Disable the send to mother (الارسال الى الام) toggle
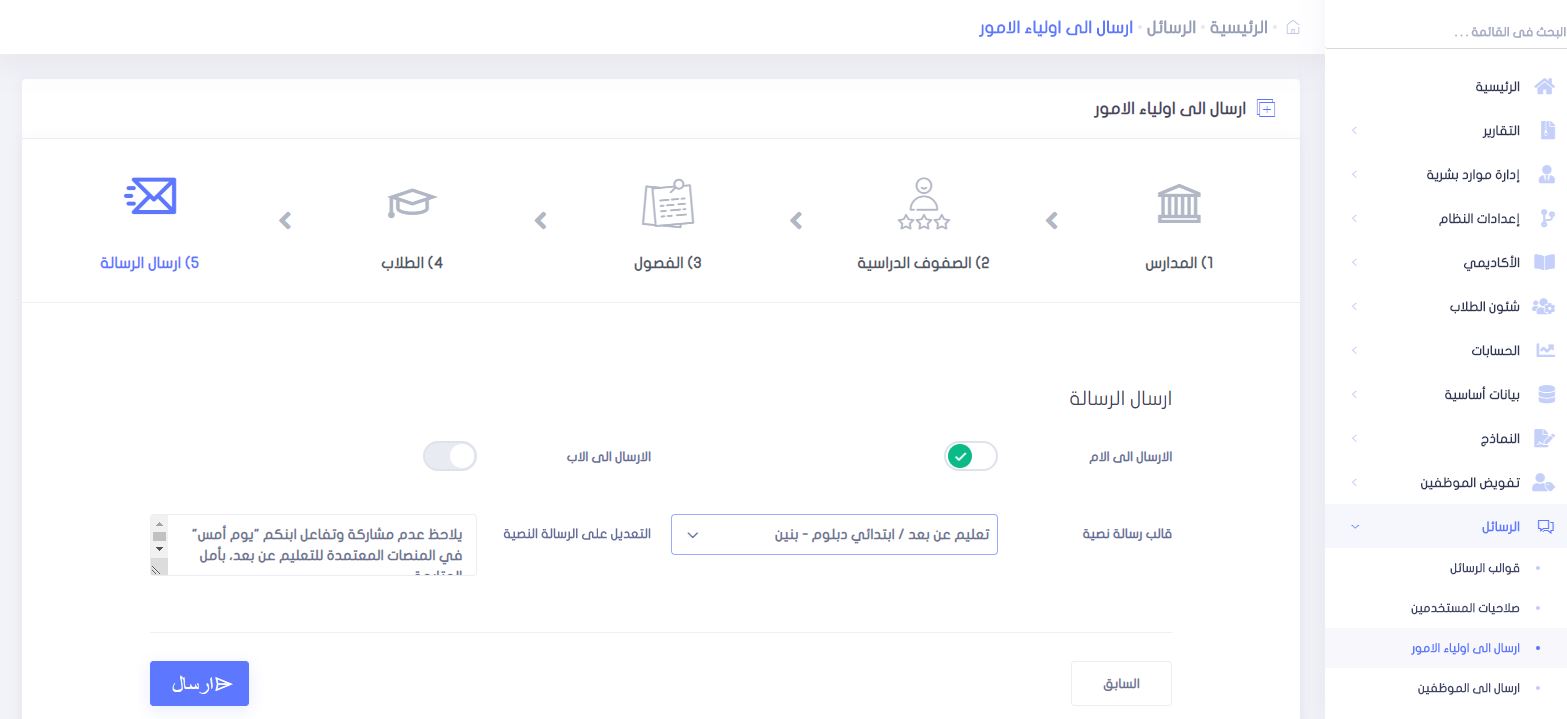 971,456
